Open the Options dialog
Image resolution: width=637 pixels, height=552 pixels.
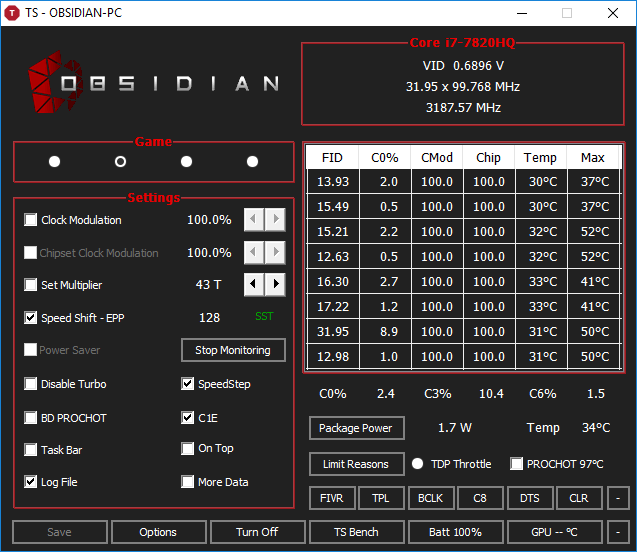(x=158, y=532)
